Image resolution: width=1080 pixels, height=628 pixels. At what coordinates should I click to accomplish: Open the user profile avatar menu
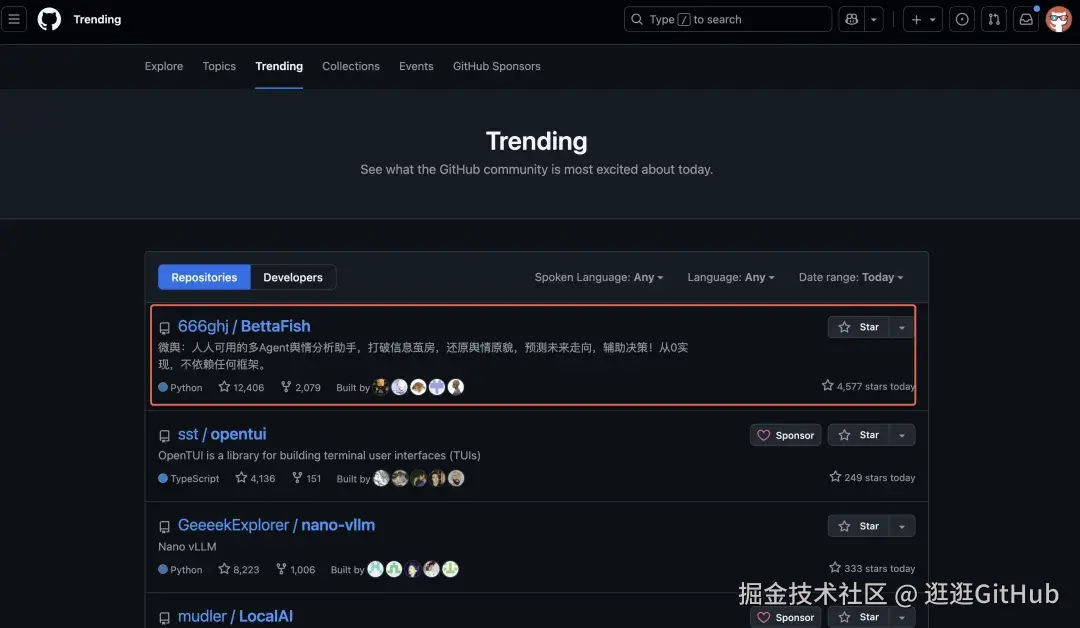click(1058, 19)
